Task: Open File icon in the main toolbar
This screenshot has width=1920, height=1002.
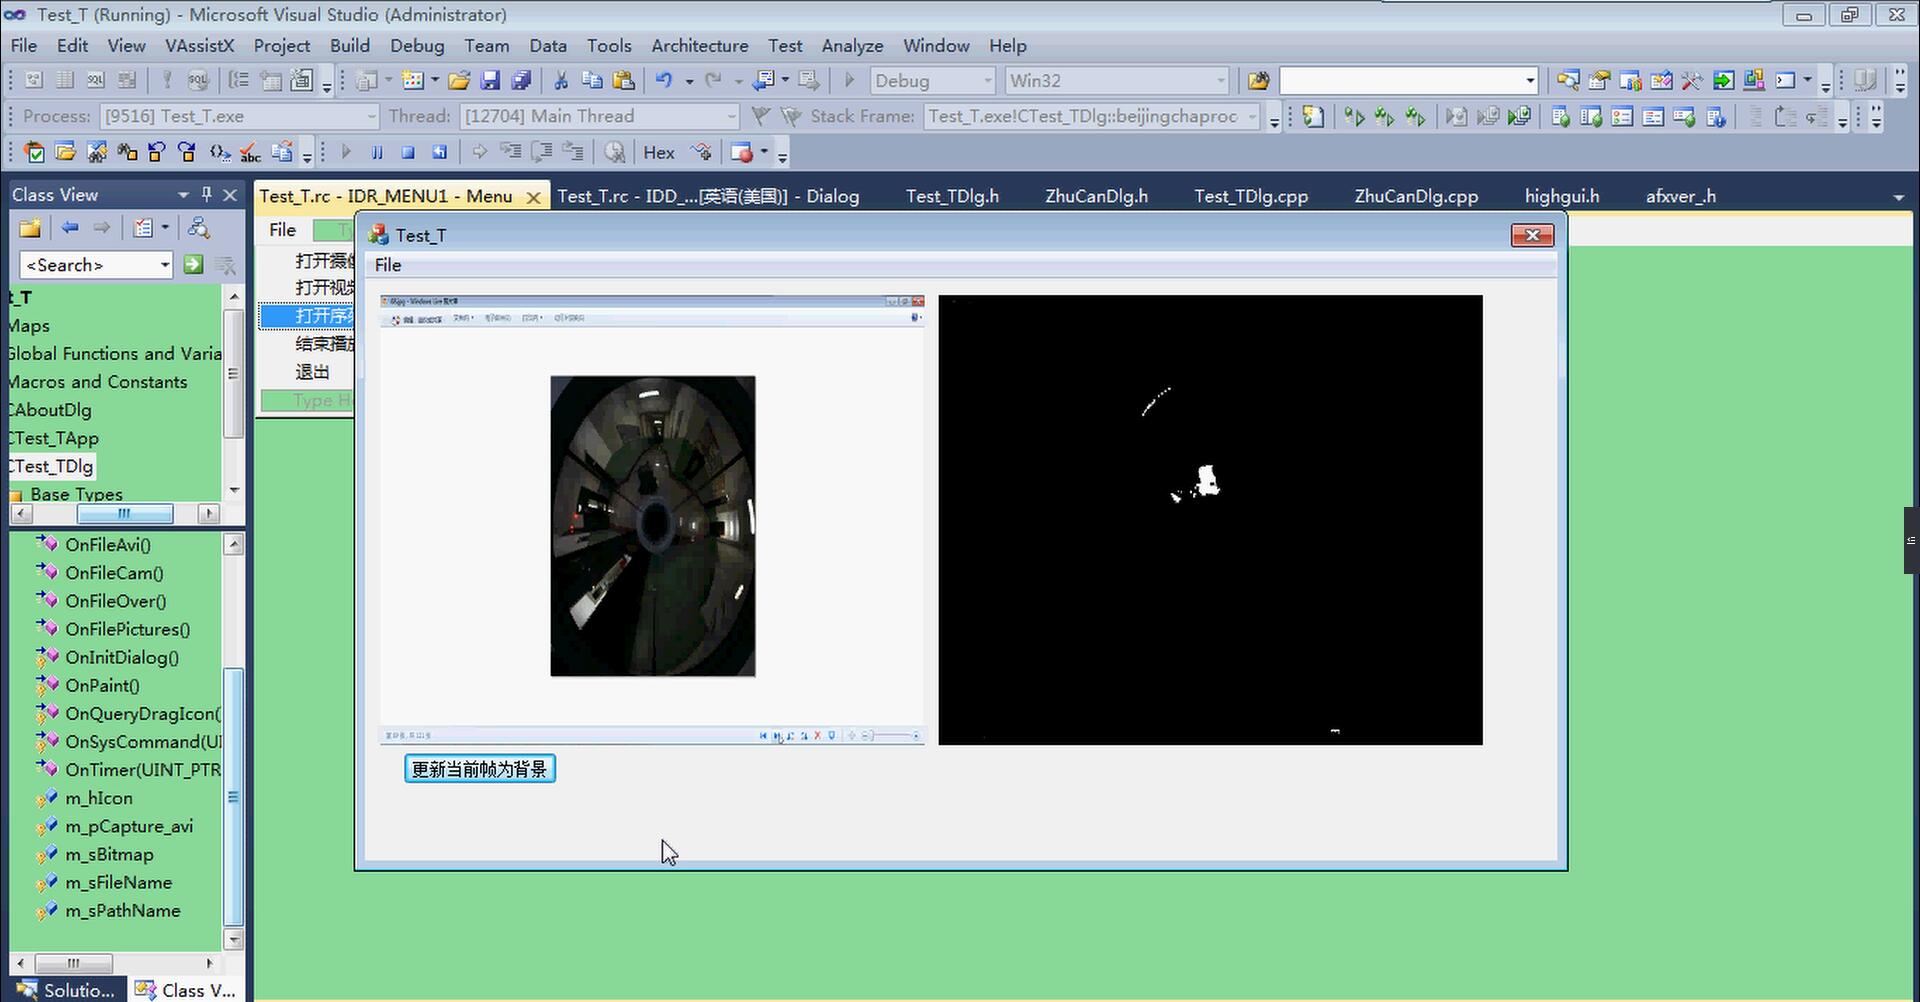Action: pos(459,81)
